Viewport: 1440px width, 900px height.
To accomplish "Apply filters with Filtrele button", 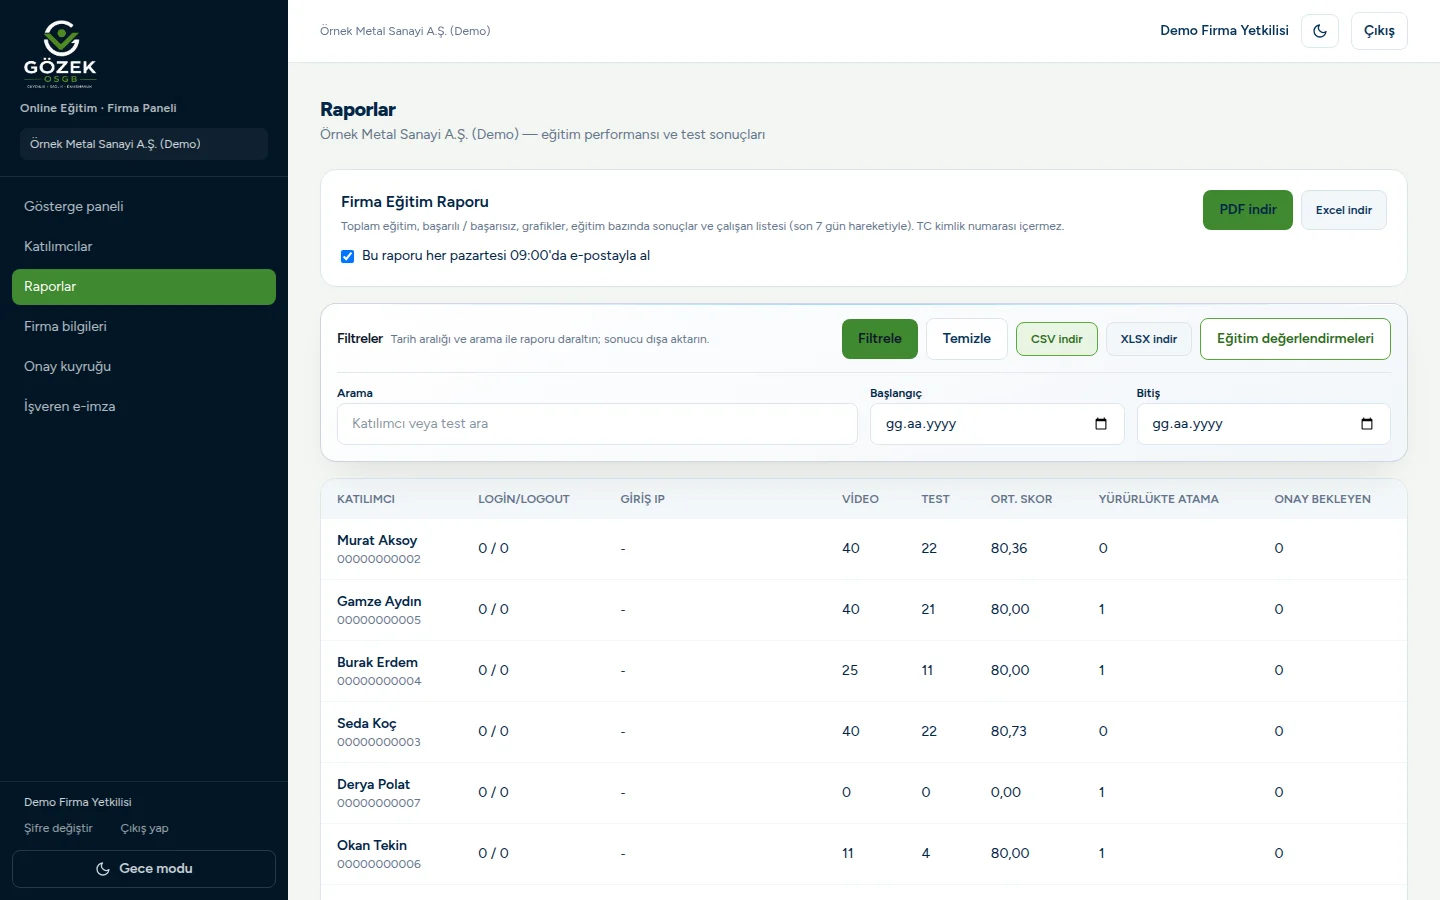I will coord(880,339).
